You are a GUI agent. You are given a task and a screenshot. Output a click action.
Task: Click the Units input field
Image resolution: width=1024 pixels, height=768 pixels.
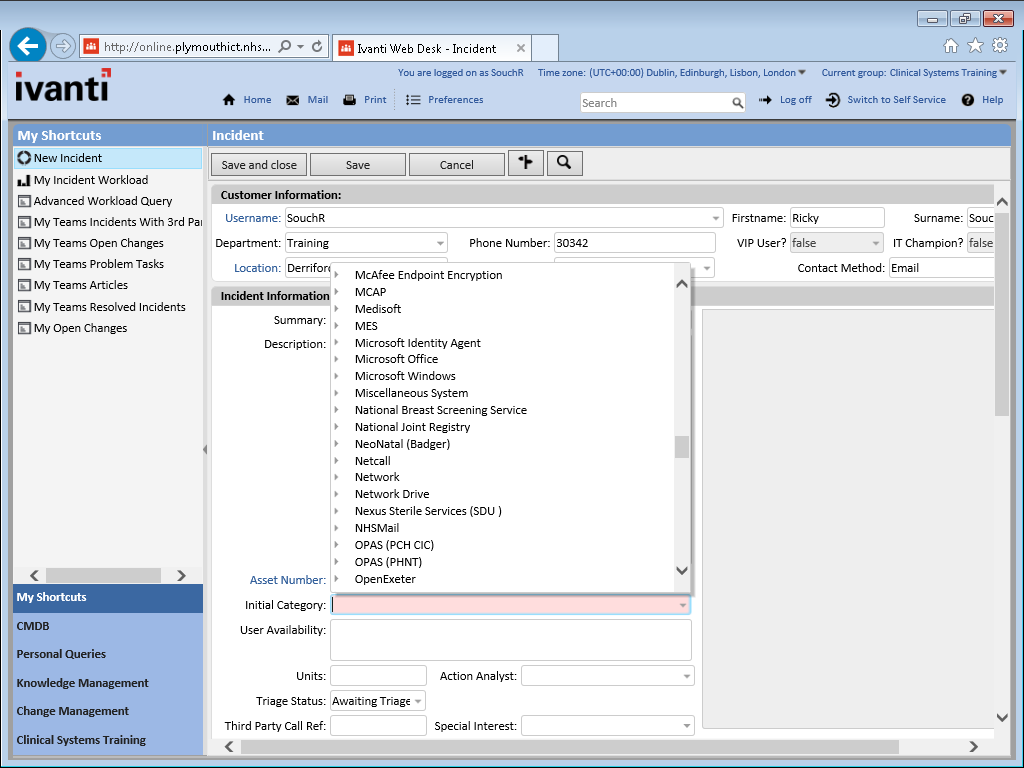(378, 676)
